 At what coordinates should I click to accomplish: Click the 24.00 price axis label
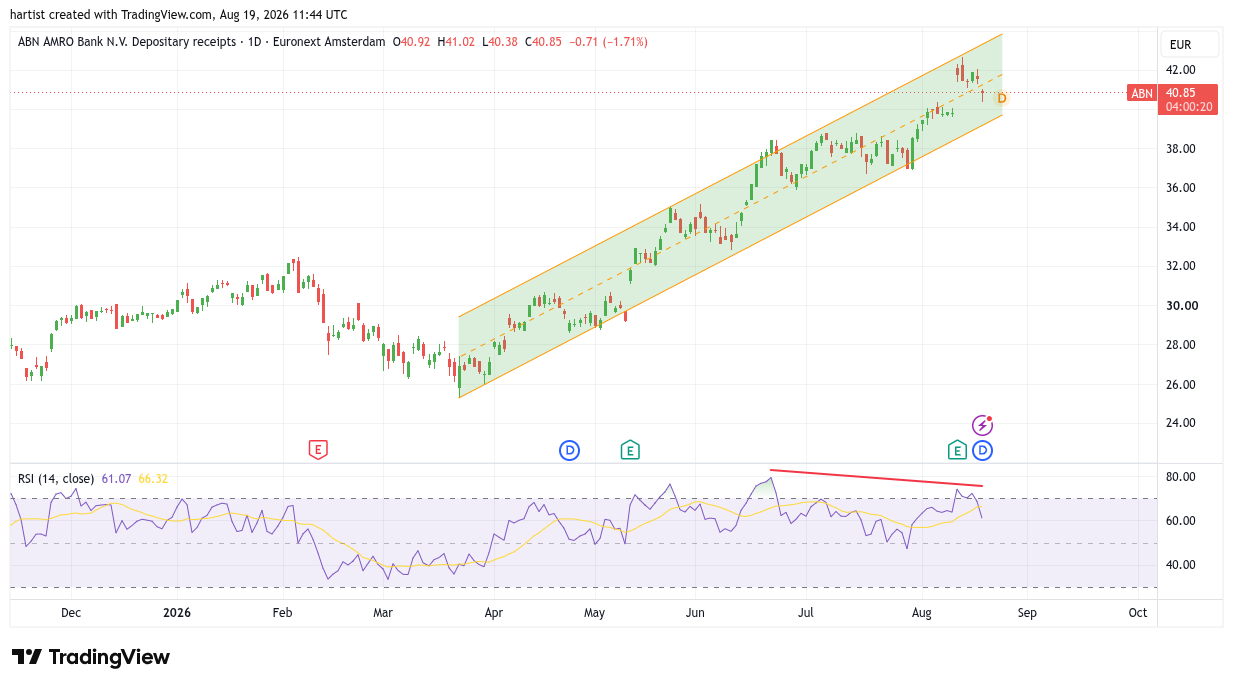point(1180,423)
